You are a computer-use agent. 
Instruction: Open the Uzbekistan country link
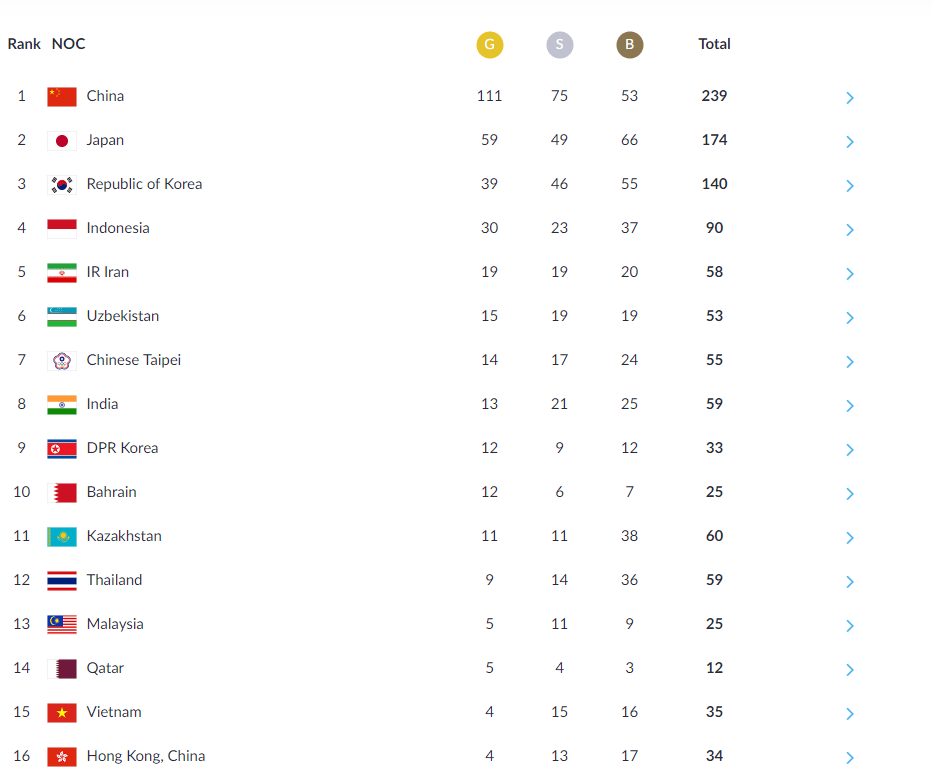tap(122, 316)
